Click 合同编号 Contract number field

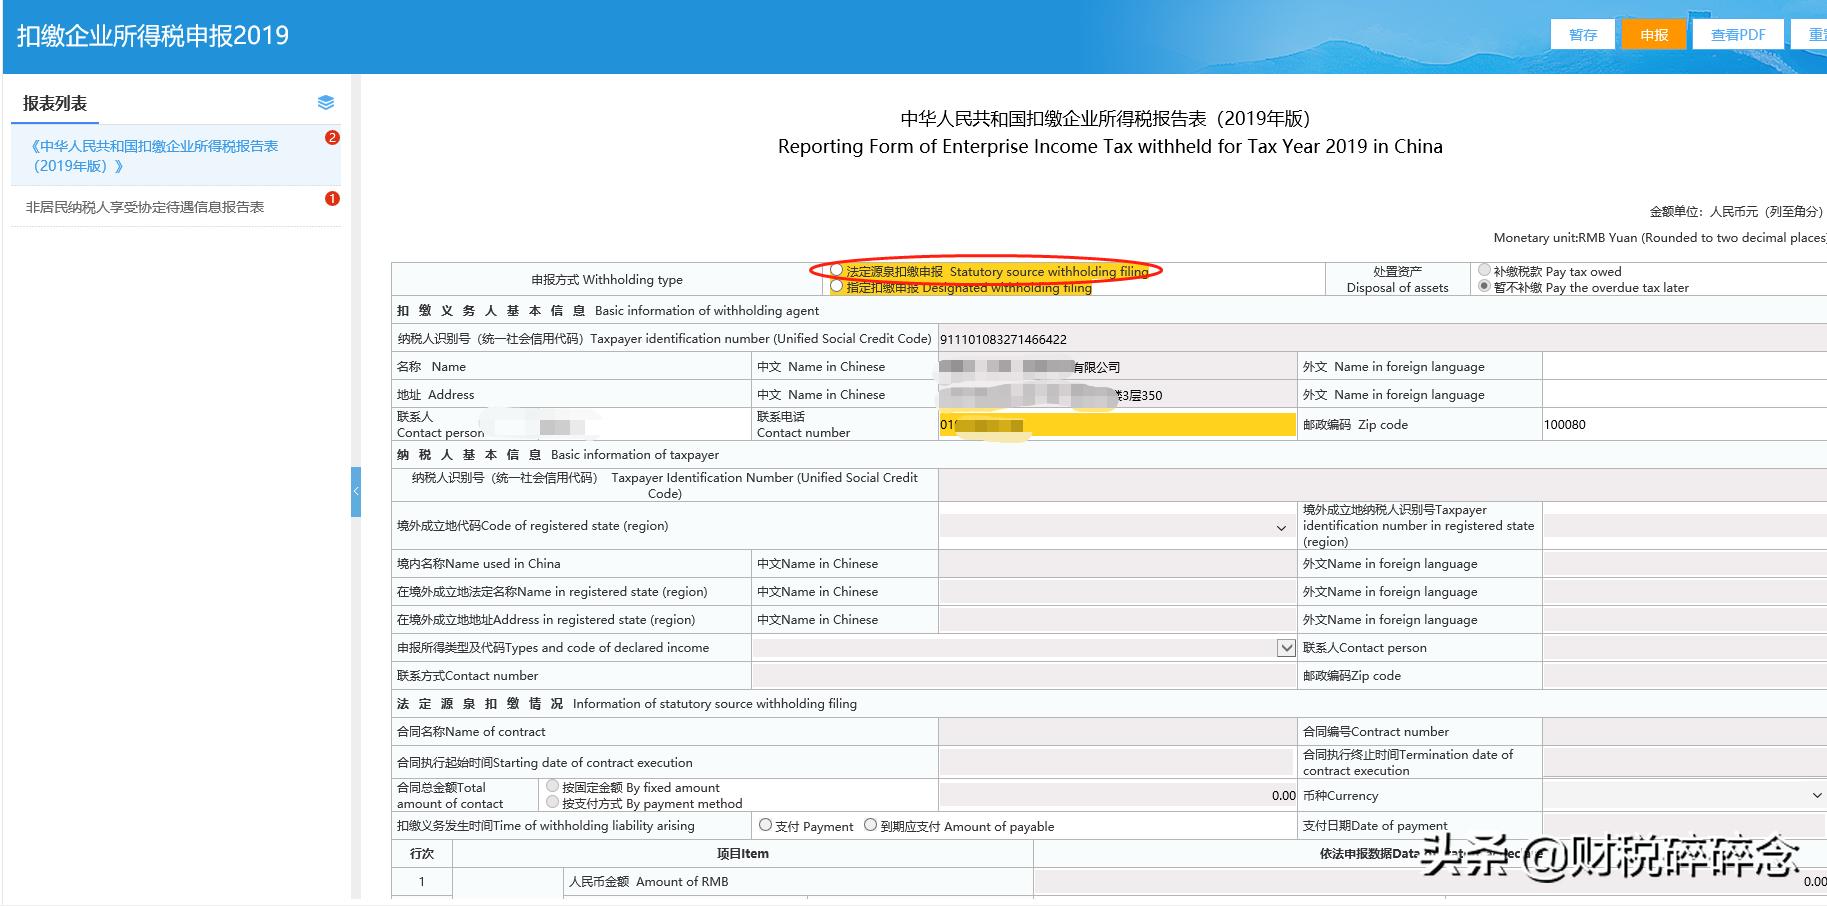click(x=1685, y=732)
